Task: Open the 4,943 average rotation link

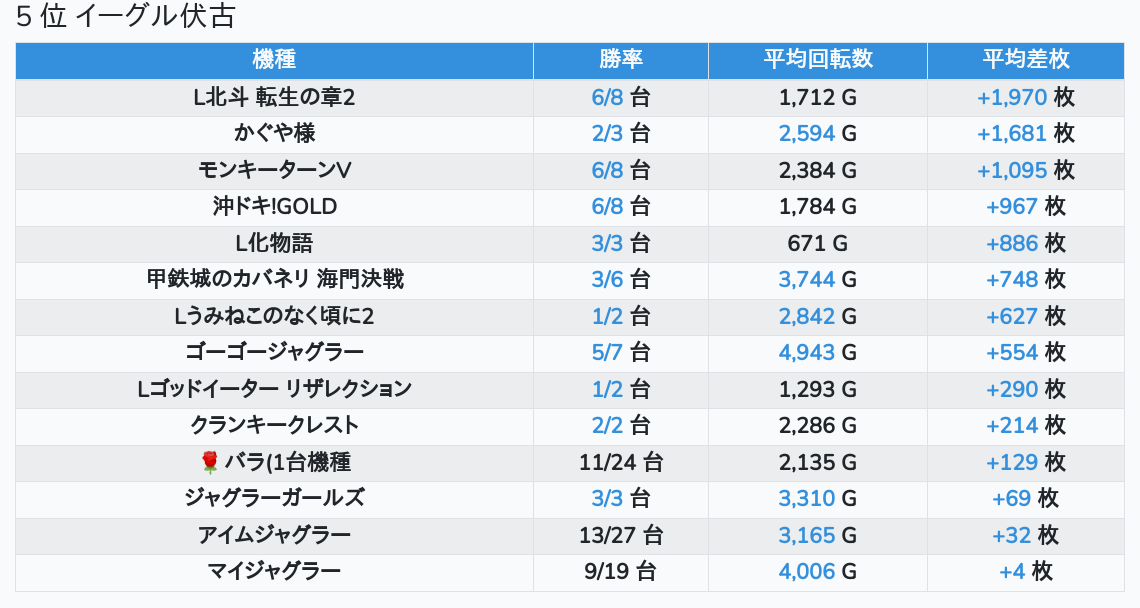Action: coord(807,352)
